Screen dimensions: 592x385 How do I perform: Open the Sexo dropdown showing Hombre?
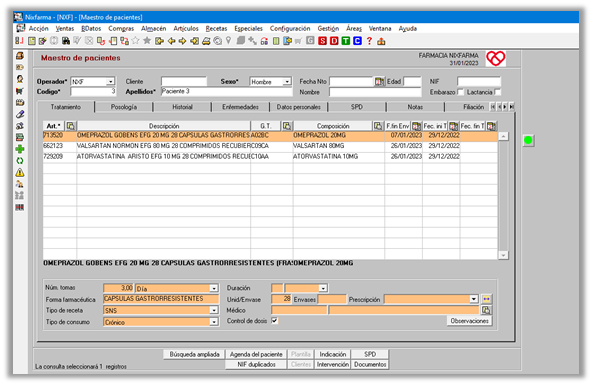pyautogui.click(x=287, y=82)
